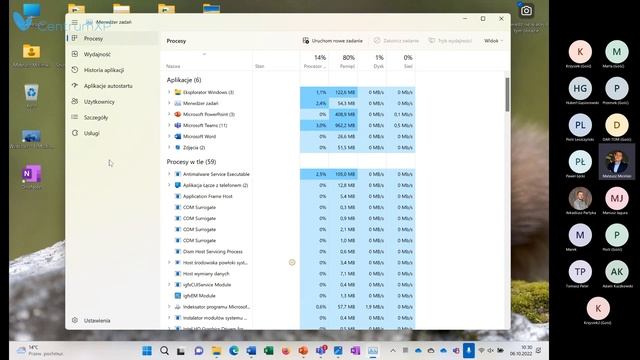Open the Usługi page in the sidebar

point(113,133)
